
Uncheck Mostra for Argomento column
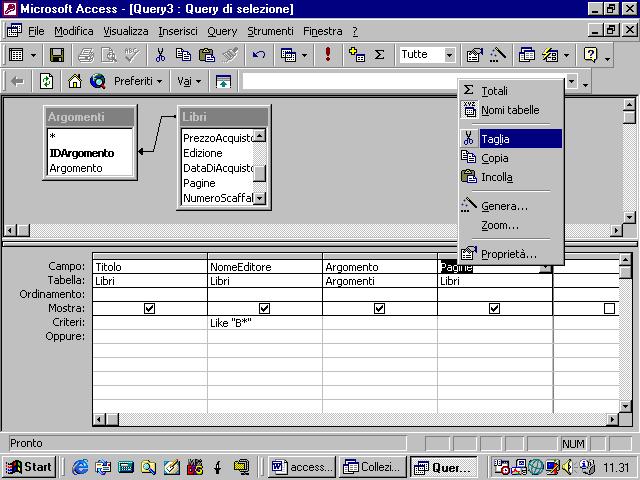pos(380,309)
